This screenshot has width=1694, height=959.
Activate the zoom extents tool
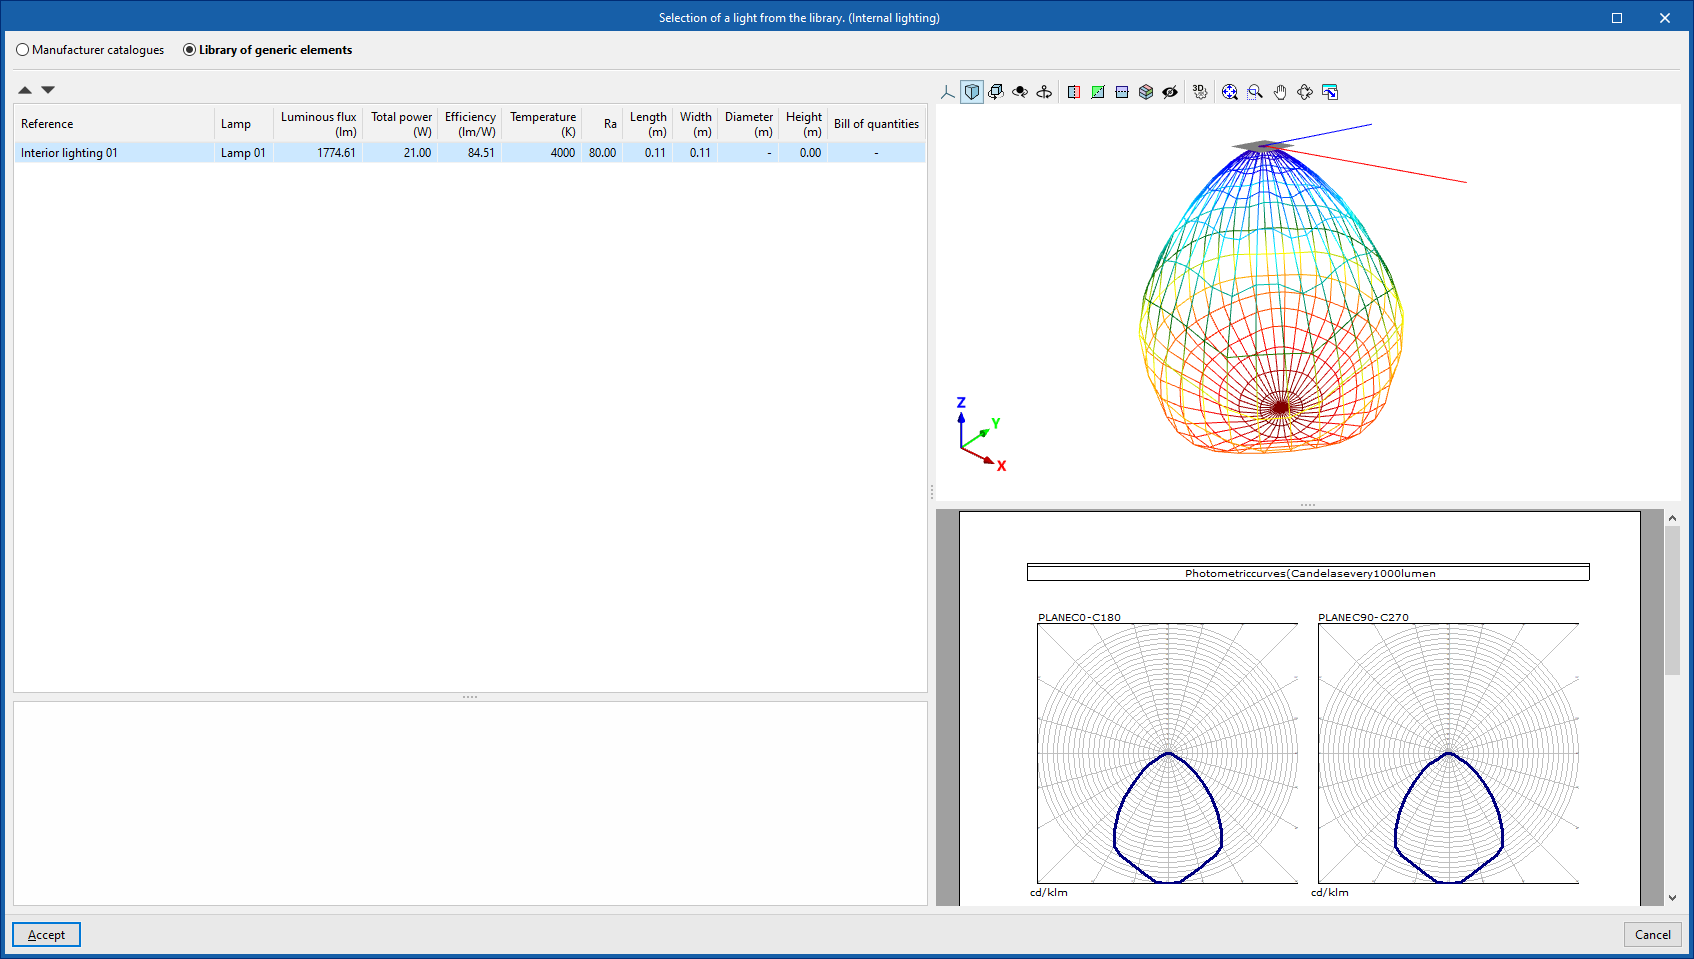pyautogui.click(x=1230, y=92)
